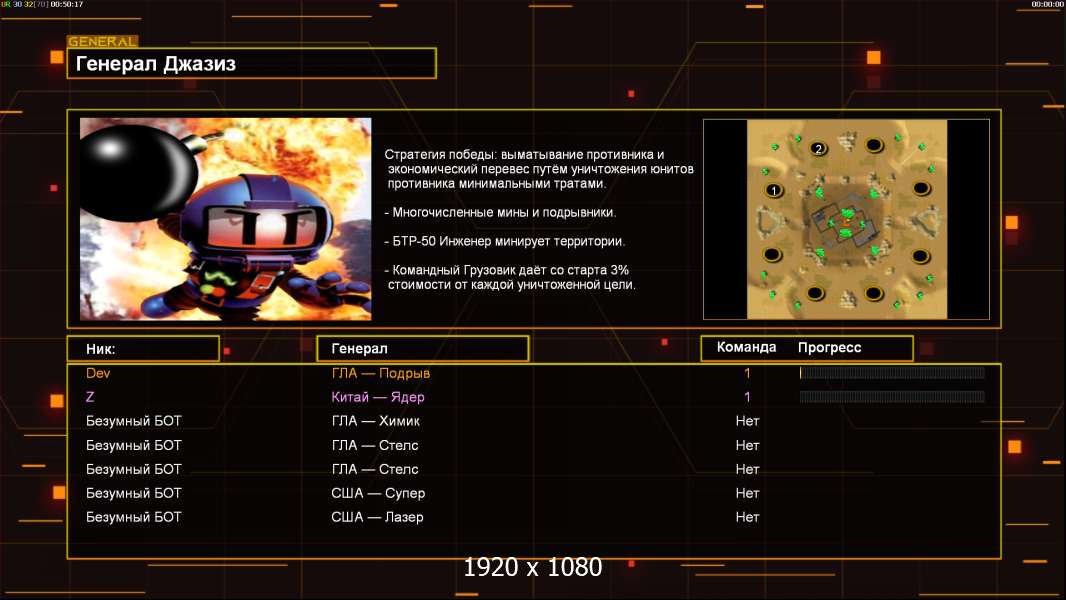Click Z's loading progress bar

point(892,396)
